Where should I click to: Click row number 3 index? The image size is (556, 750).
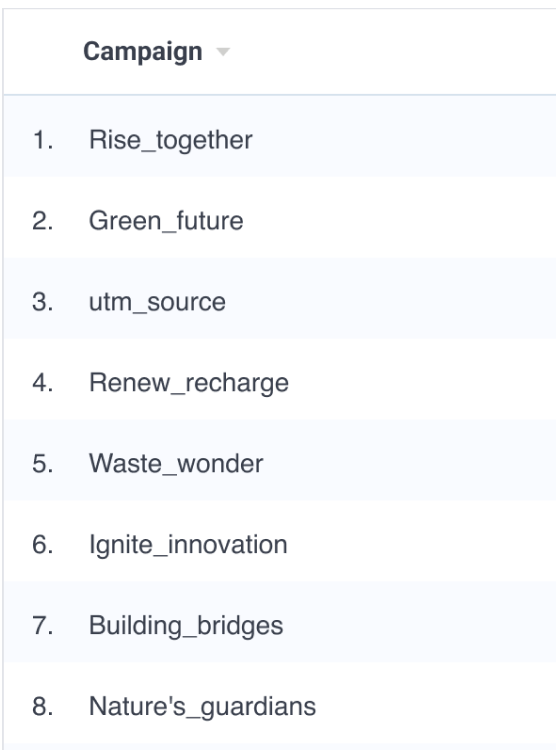click(x=43, y=302)
